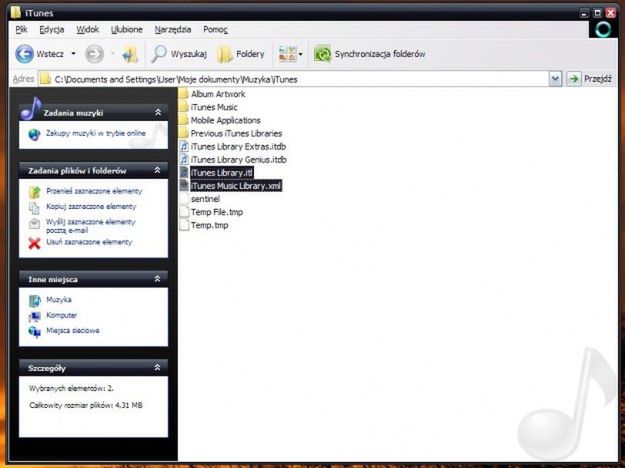The width and height of the screenshot is (625, 468).
Task: Open Miejsca sieciowe link
Action: pyautogui.click(x=73, y=330)
